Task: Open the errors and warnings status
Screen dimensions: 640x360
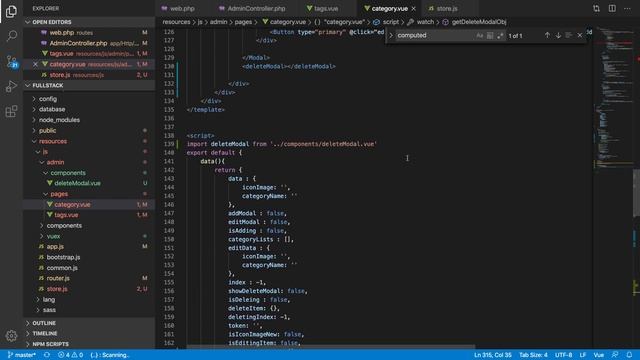Action: coord(71,355)
